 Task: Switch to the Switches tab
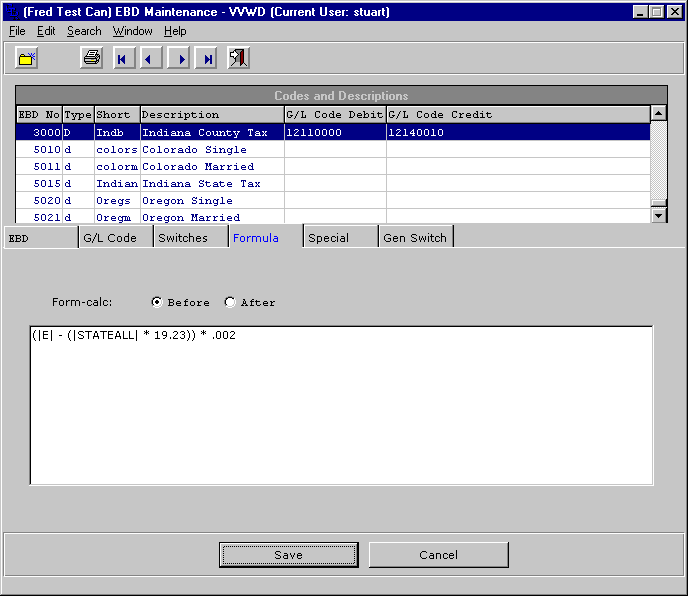[183, 238]
